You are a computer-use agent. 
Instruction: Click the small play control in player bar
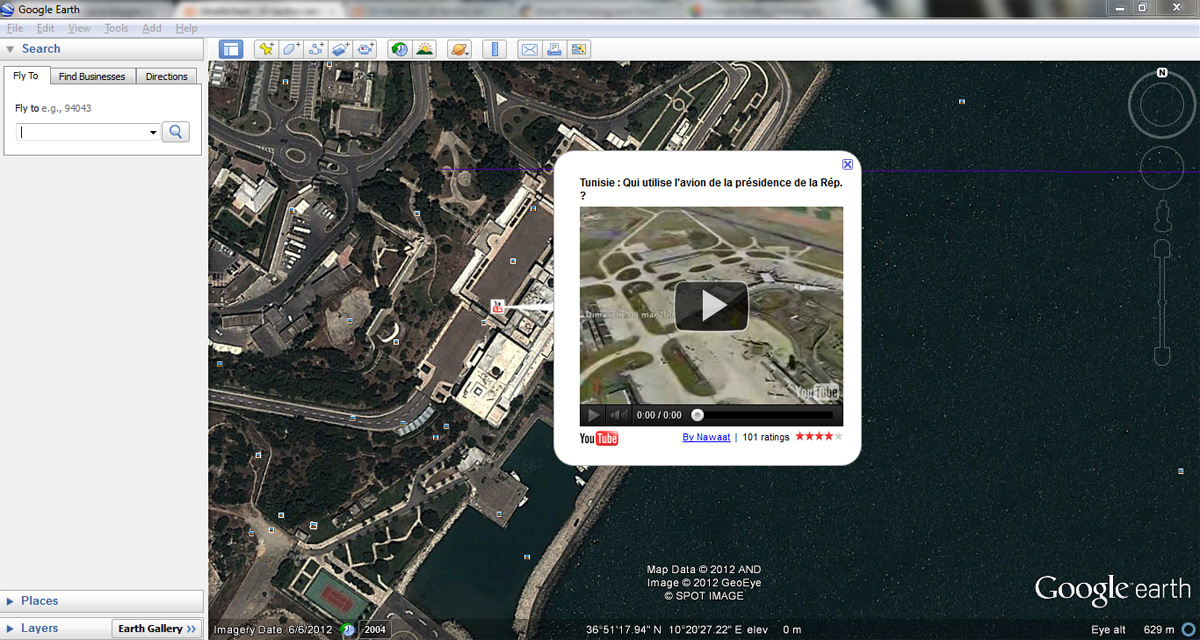[x=593, y=415]
